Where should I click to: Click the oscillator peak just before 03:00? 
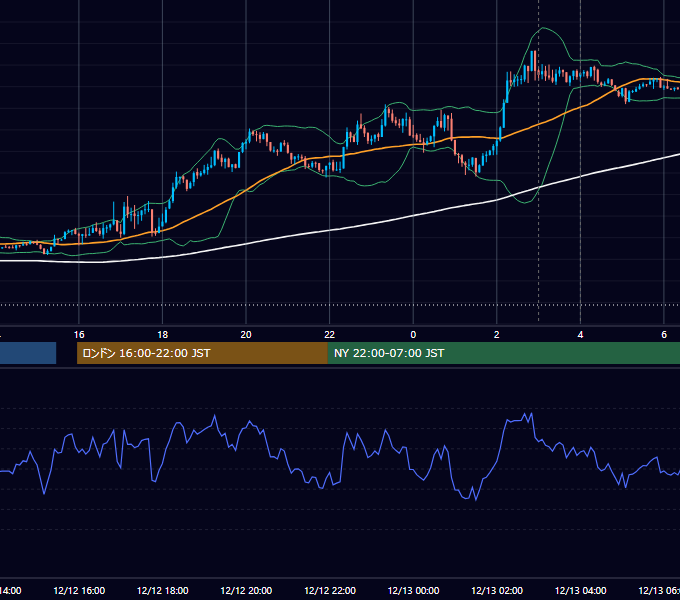click(x=532, y=414)
